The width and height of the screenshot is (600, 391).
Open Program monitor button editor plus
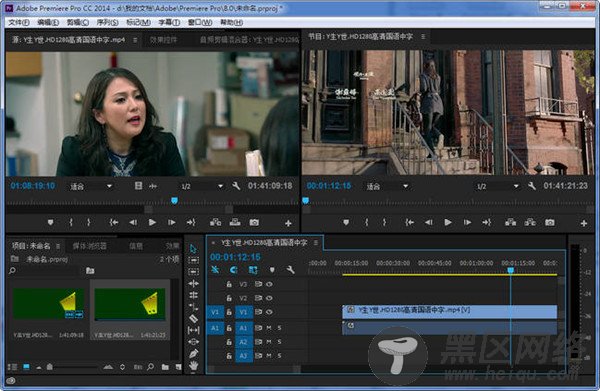point(584,223)
